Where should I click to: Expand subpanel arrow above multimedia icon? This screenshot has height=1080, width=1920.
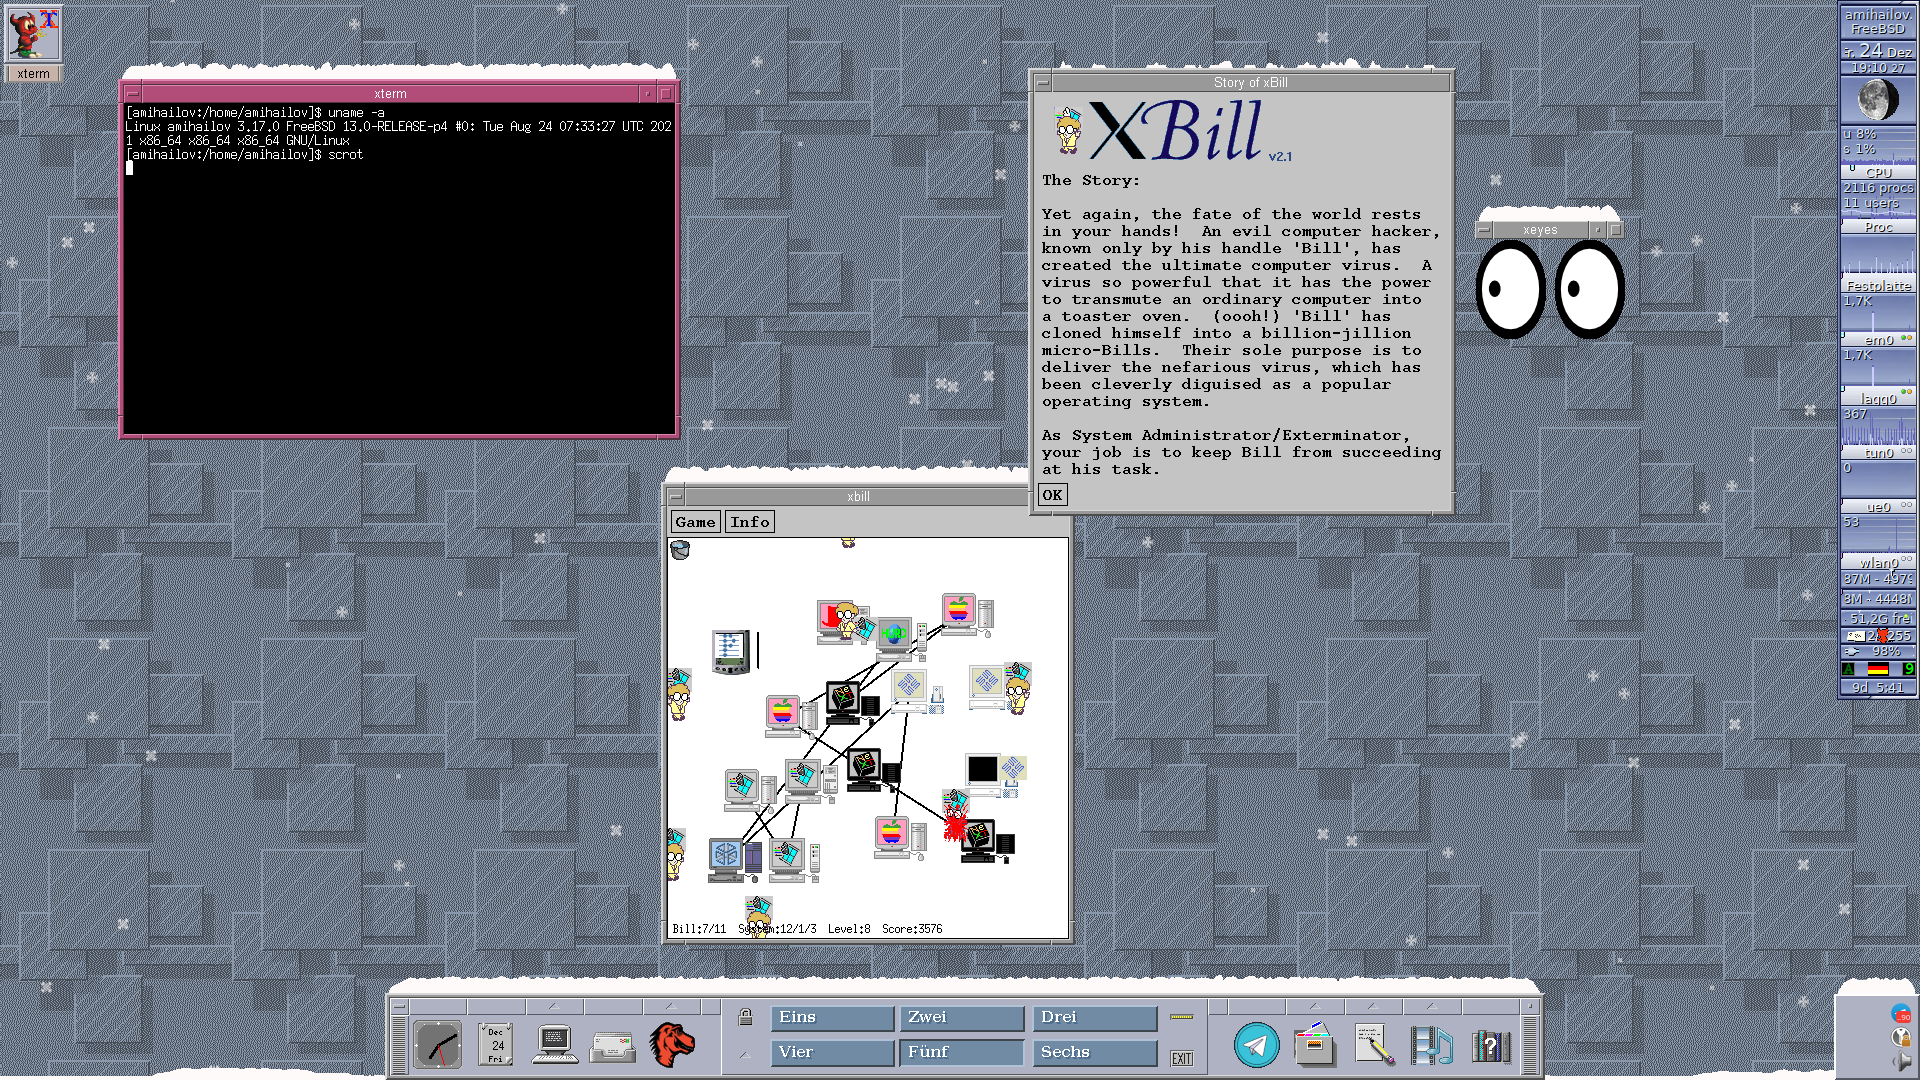click(1430, 1007)
